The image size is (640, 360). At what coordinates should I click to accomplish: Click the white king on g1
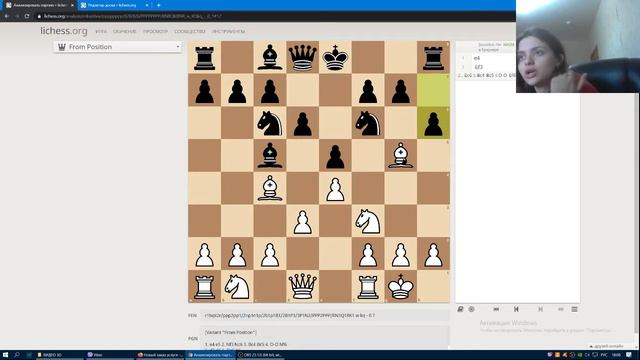pos(400,286)
